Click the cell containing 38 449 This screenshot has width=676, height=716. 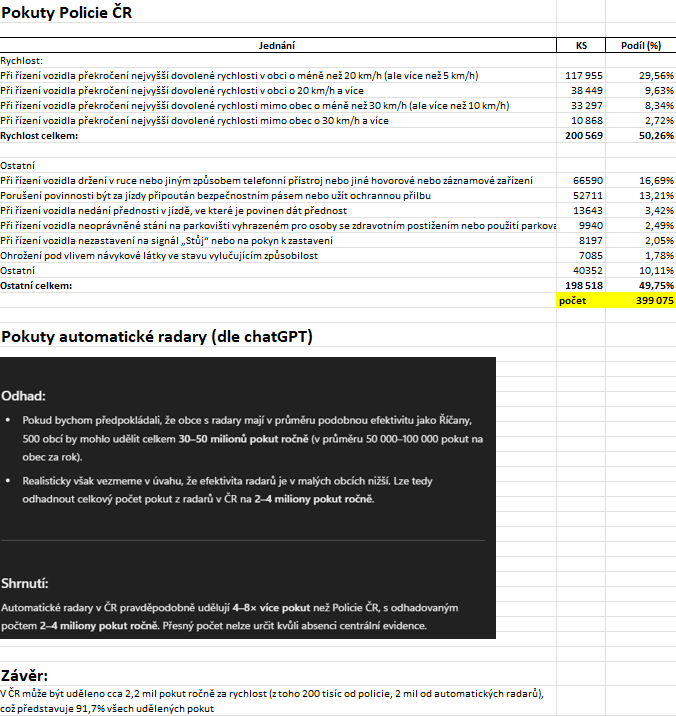581,90
